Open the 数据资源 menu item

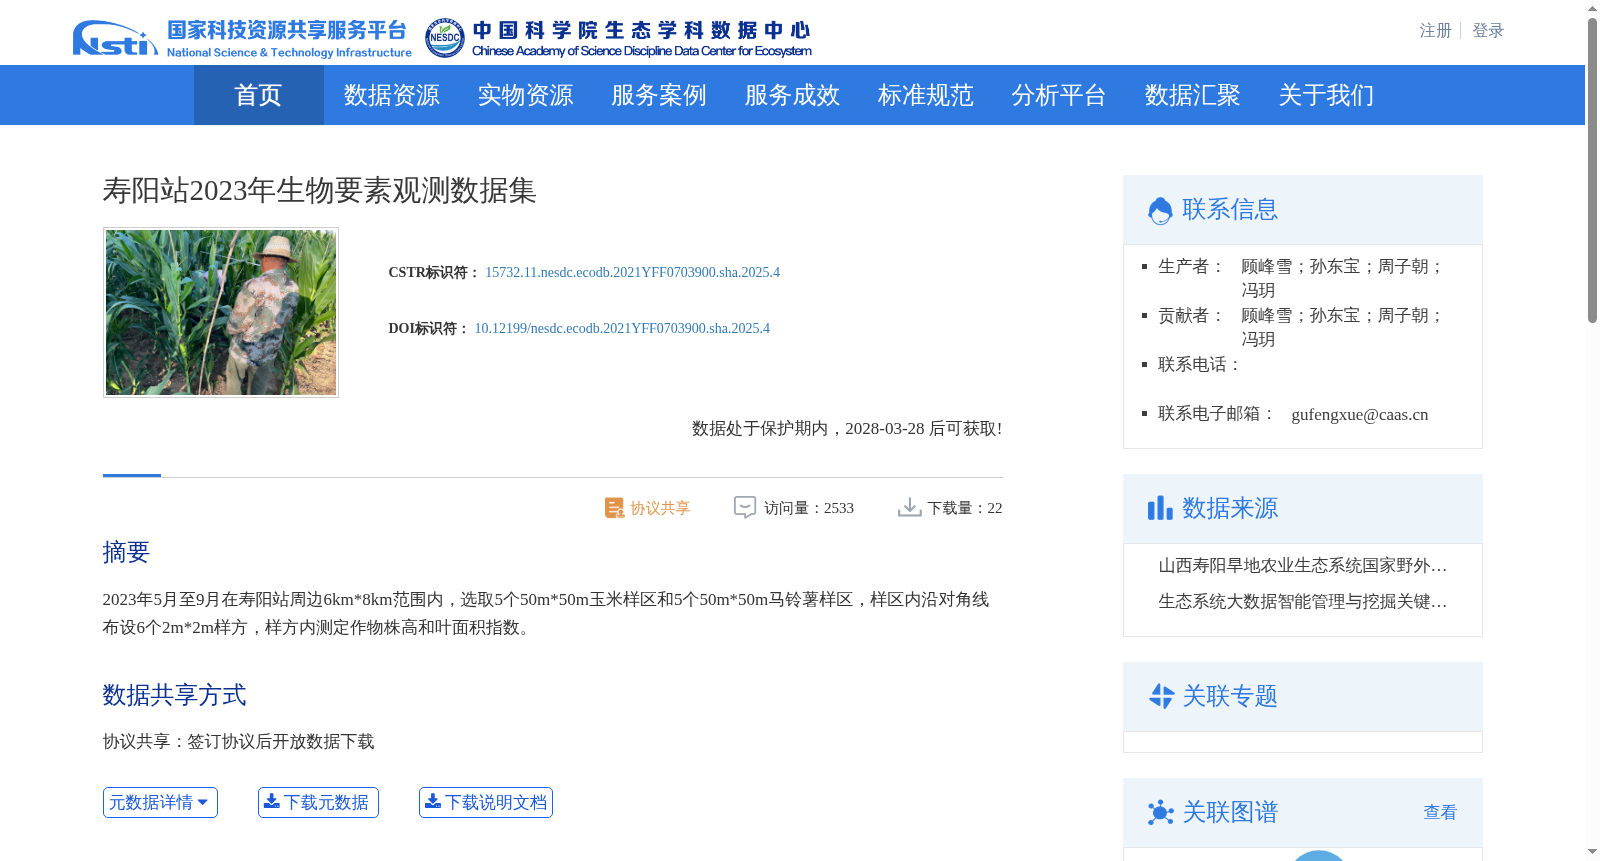point(392,95)
